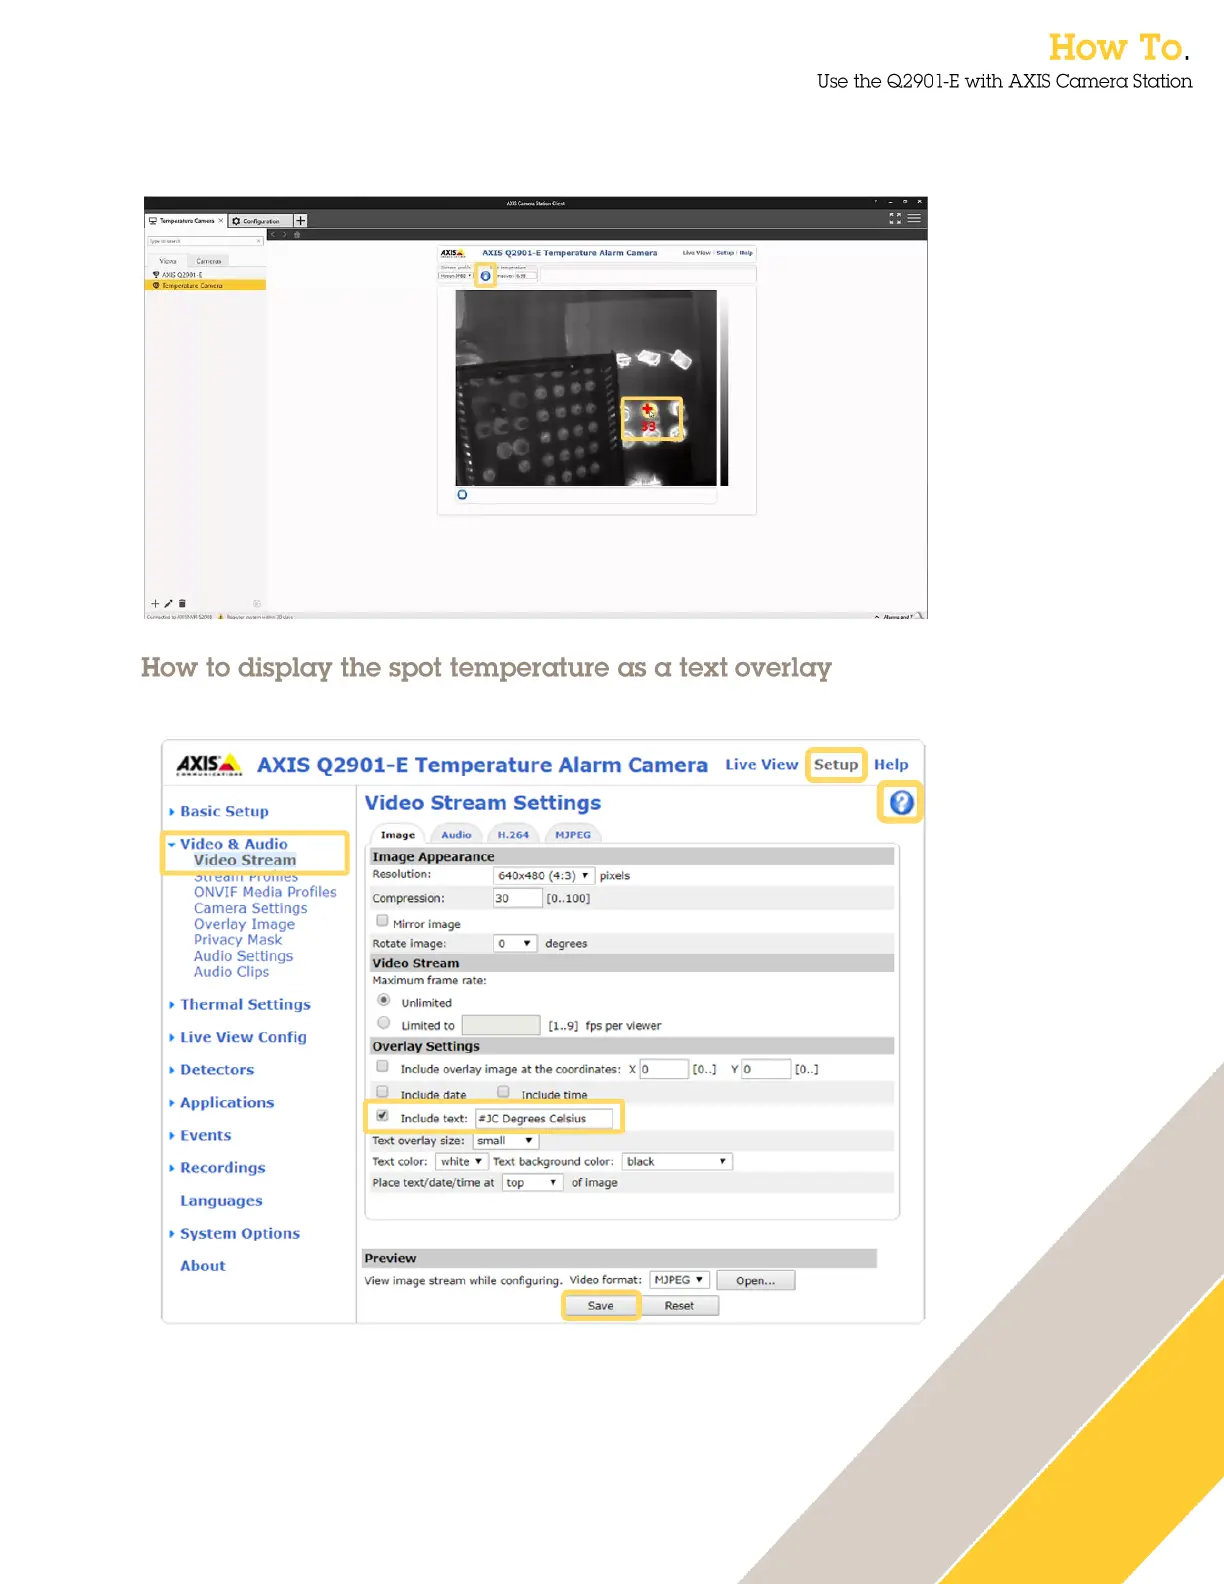The width and height of the screenshot is (1224, 1584).
Task: Click the faint settings icon at sidebar bottom right
Action: pyautogui.click(x=256, y=603)
